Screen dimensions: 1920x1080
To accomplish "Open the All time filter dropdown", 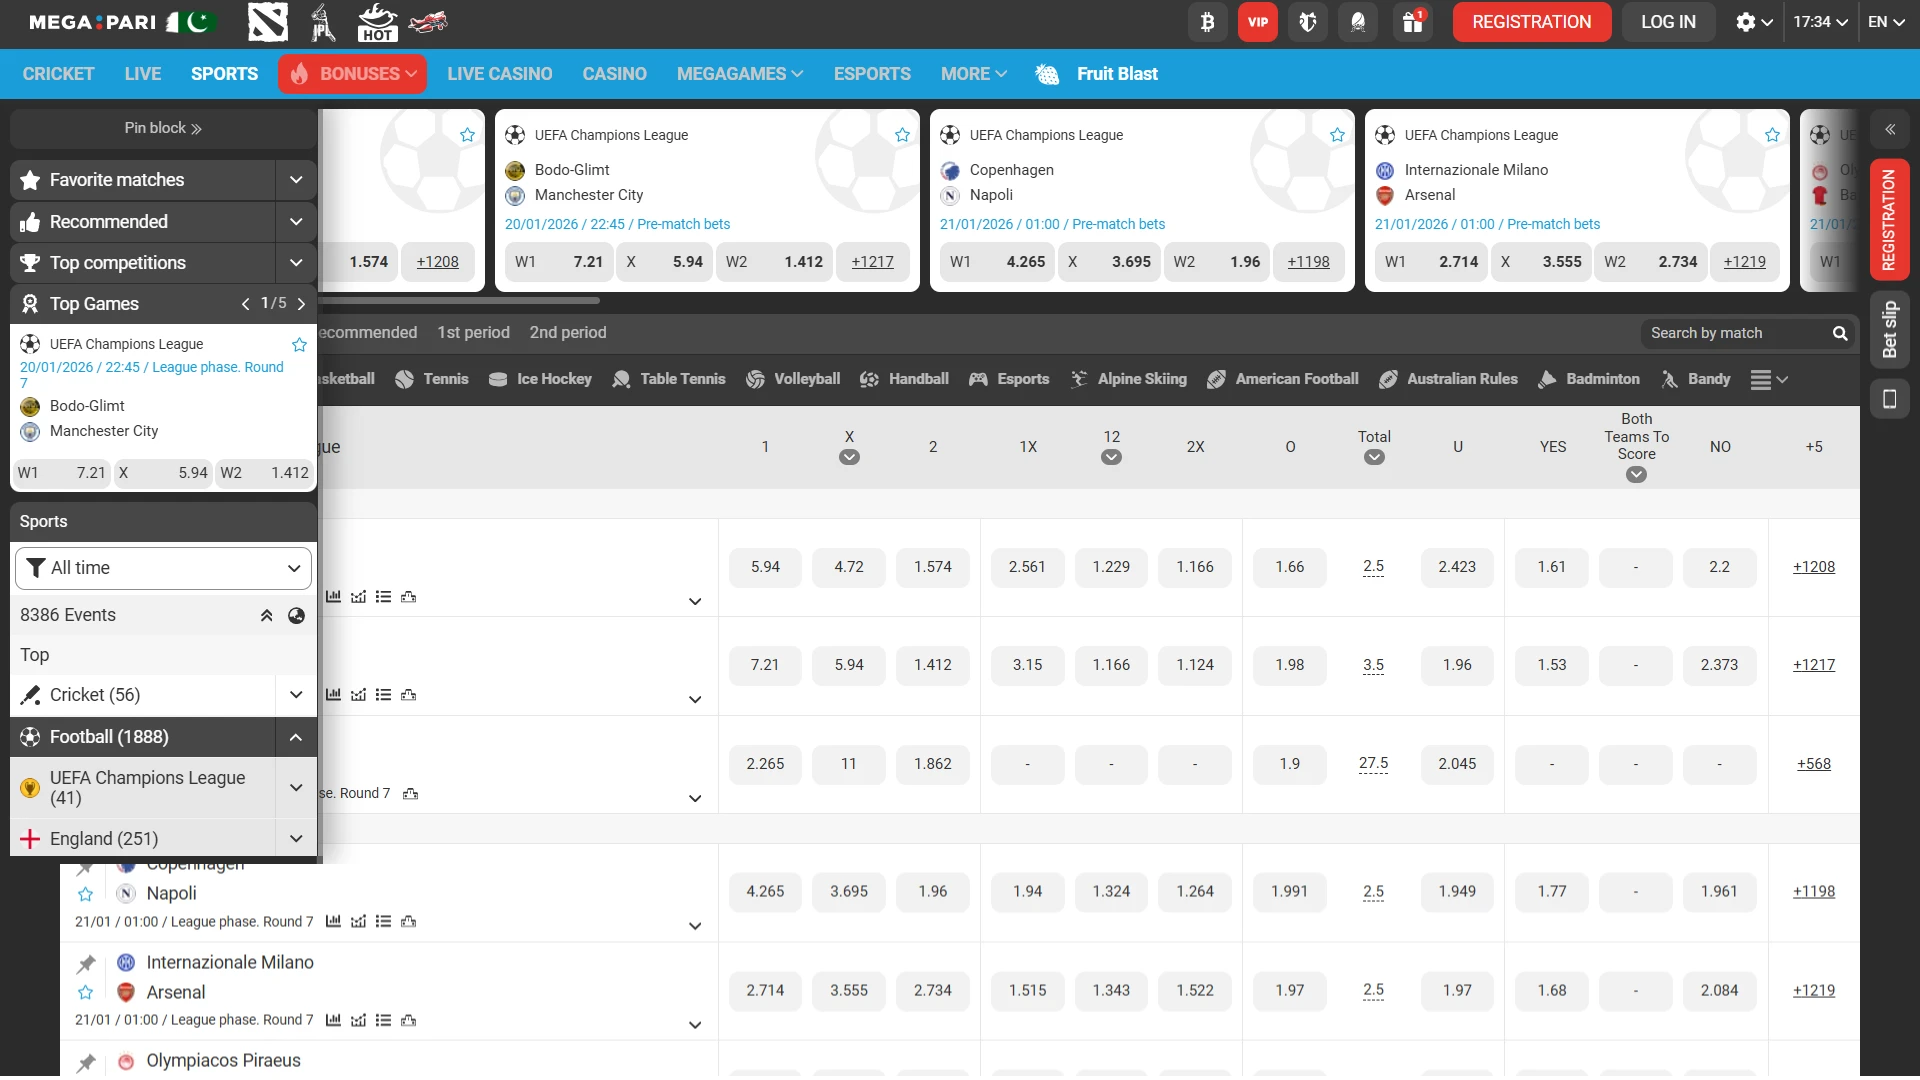I will 162,567.
